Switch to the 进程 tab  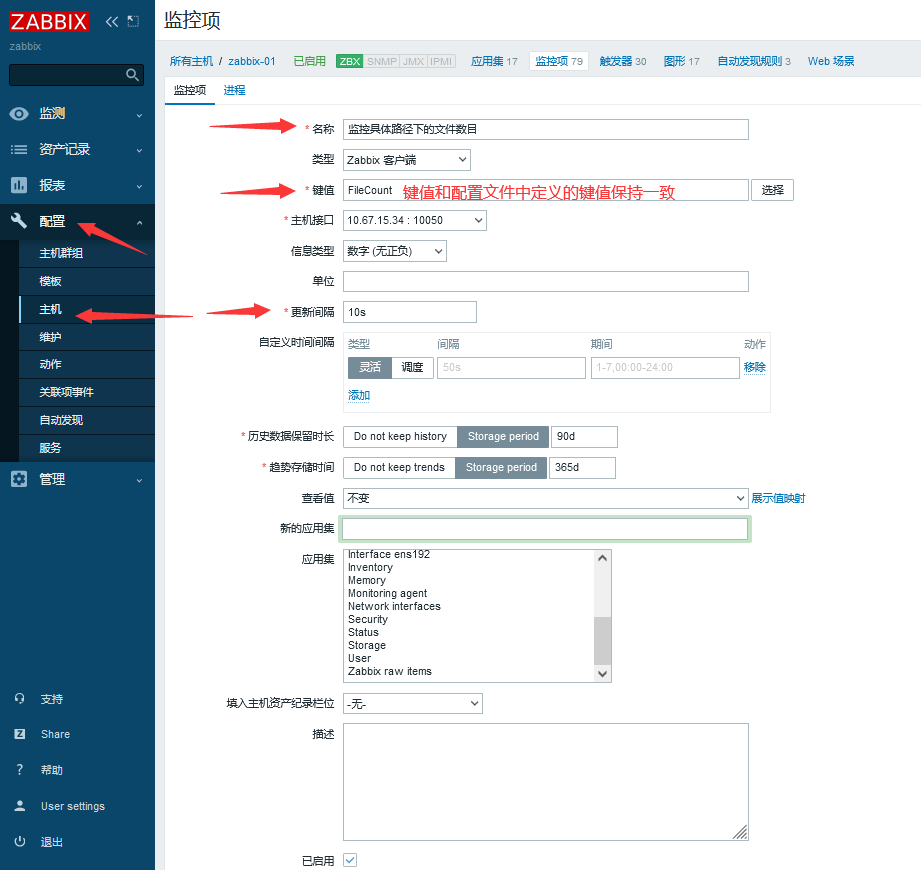point(234,90)
